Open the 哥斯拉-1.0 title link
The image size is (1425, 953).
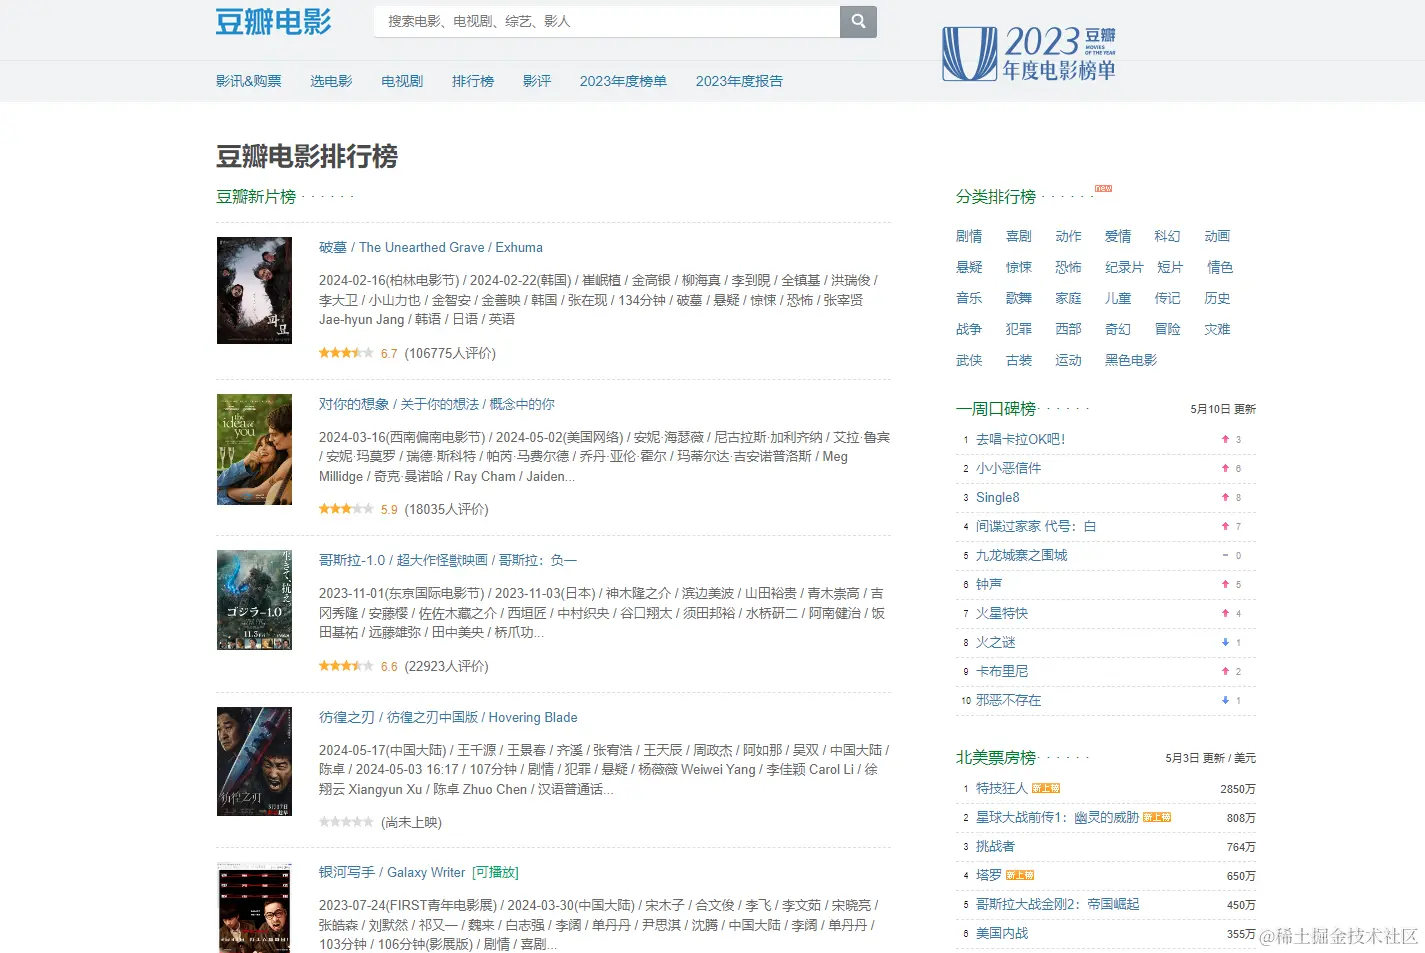point(448,560)
